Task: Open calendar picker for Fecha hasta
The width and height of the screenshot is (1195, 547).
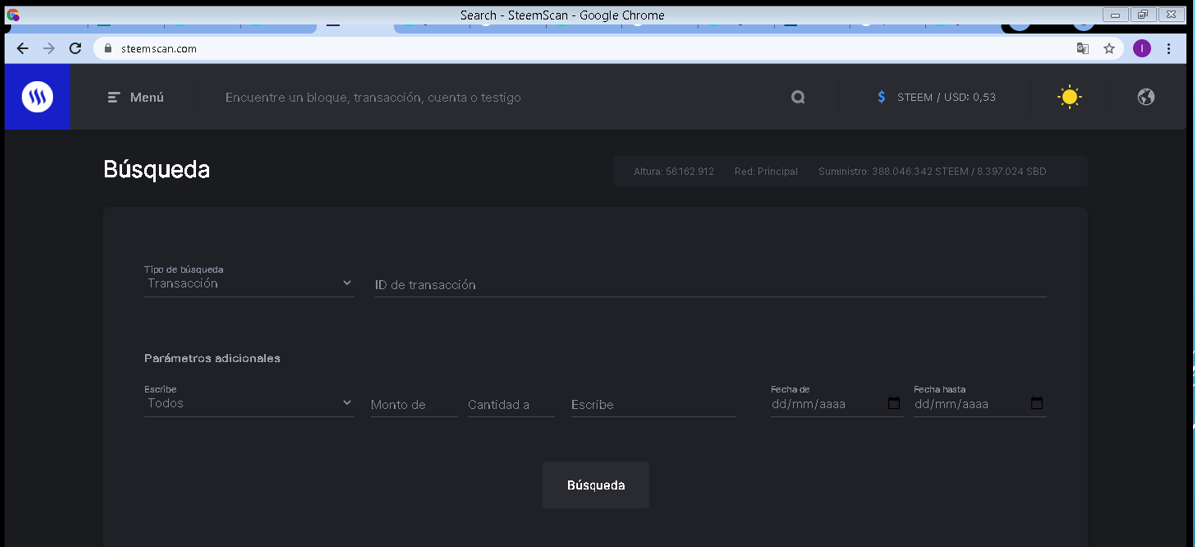Action: point(1036,404)
